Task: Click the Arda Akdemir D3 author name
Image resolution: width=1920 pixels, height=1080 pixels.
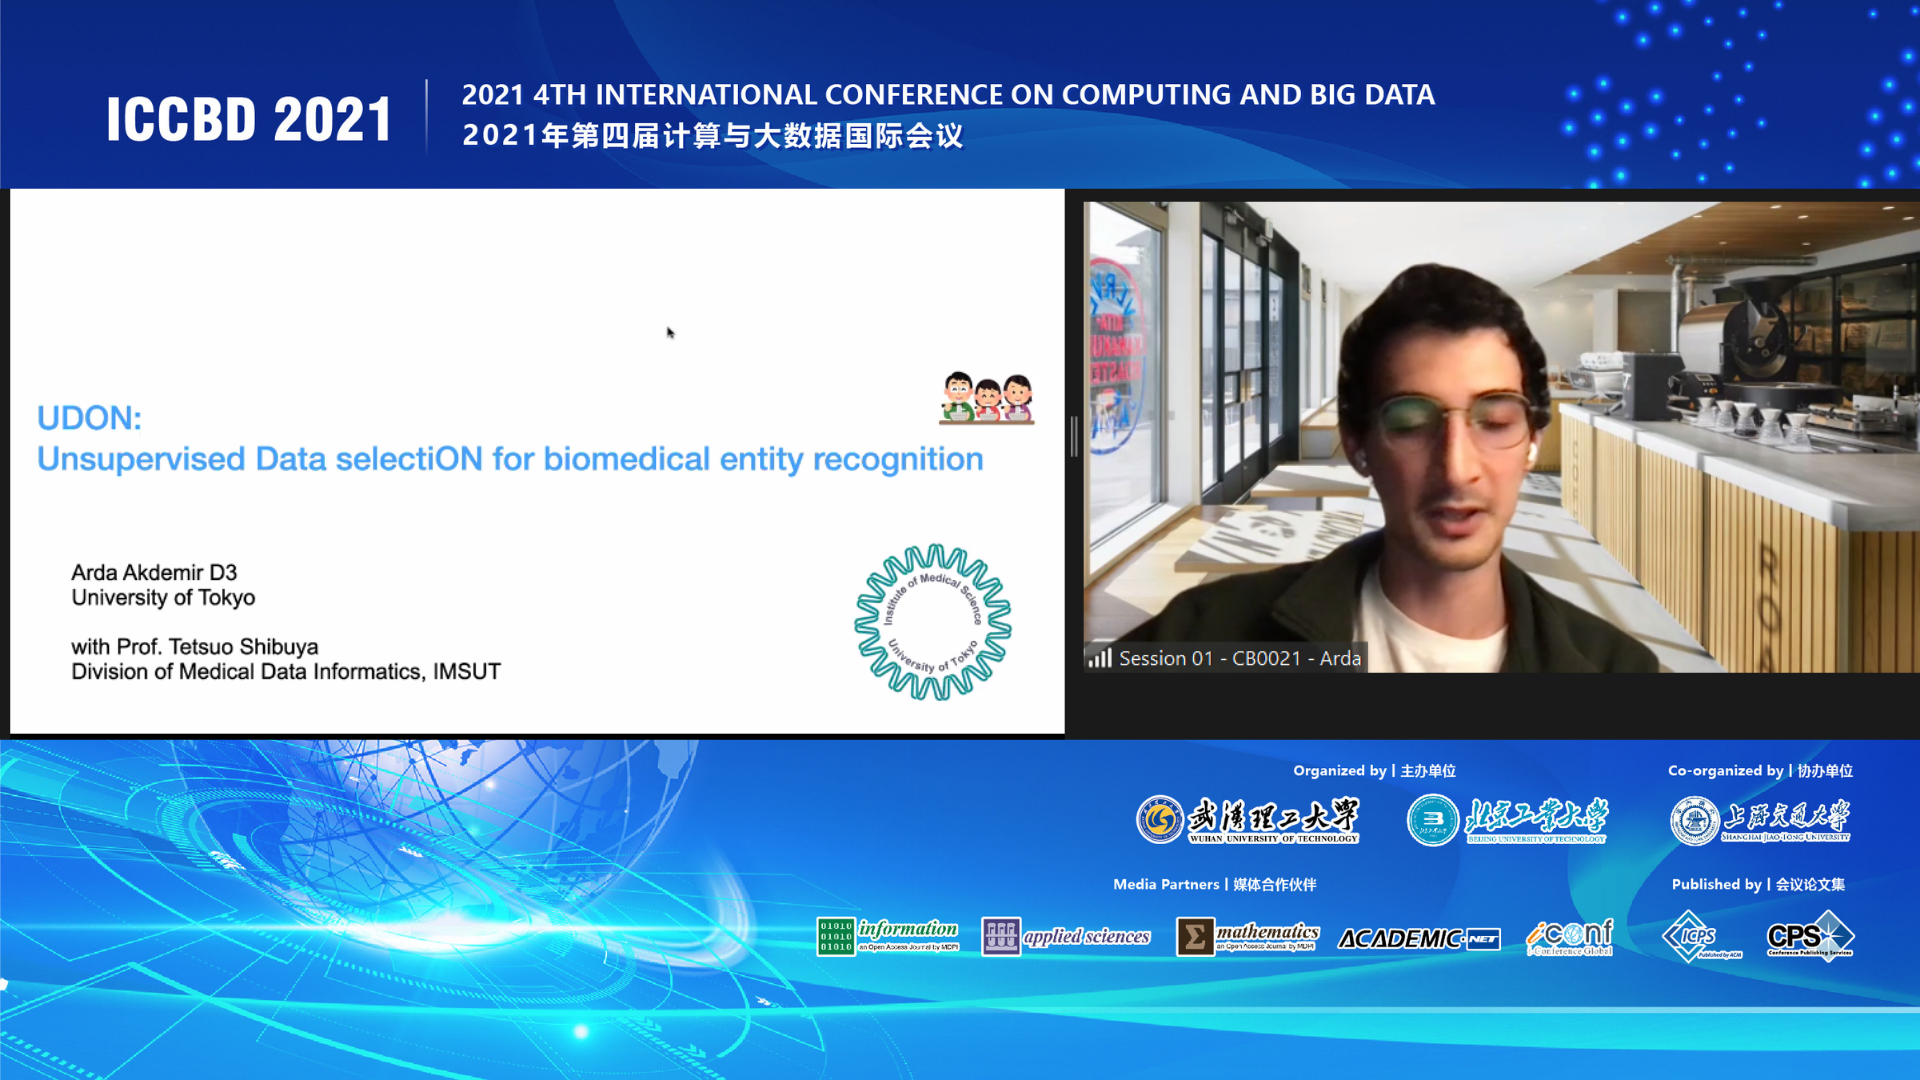Action: tap(154, 573)
